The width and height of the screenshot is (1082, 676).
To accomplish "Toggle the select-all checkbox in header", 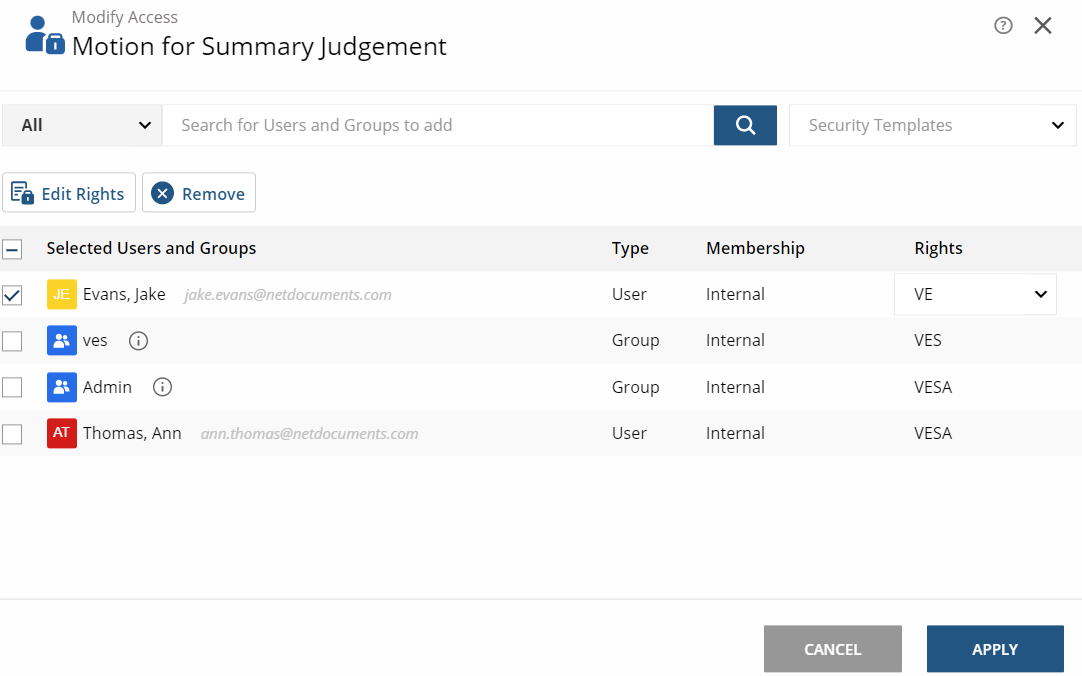I will pos(13,248).
